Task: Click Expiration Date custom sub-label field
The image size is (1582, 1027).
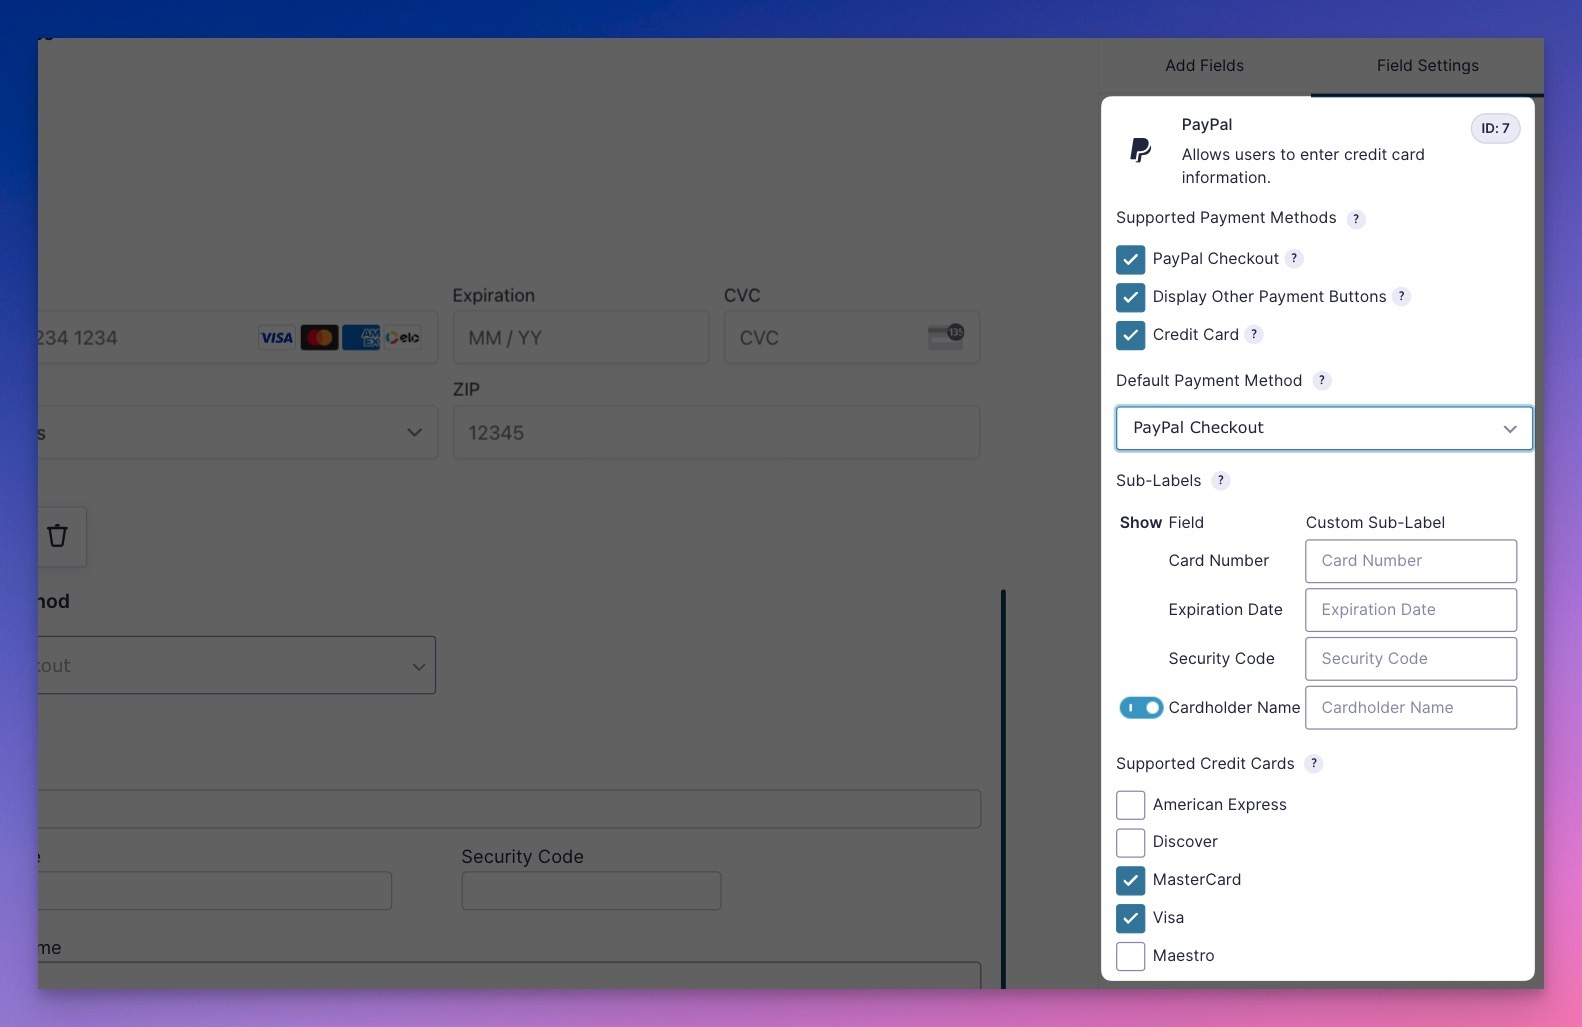Action: point(1411,610)
